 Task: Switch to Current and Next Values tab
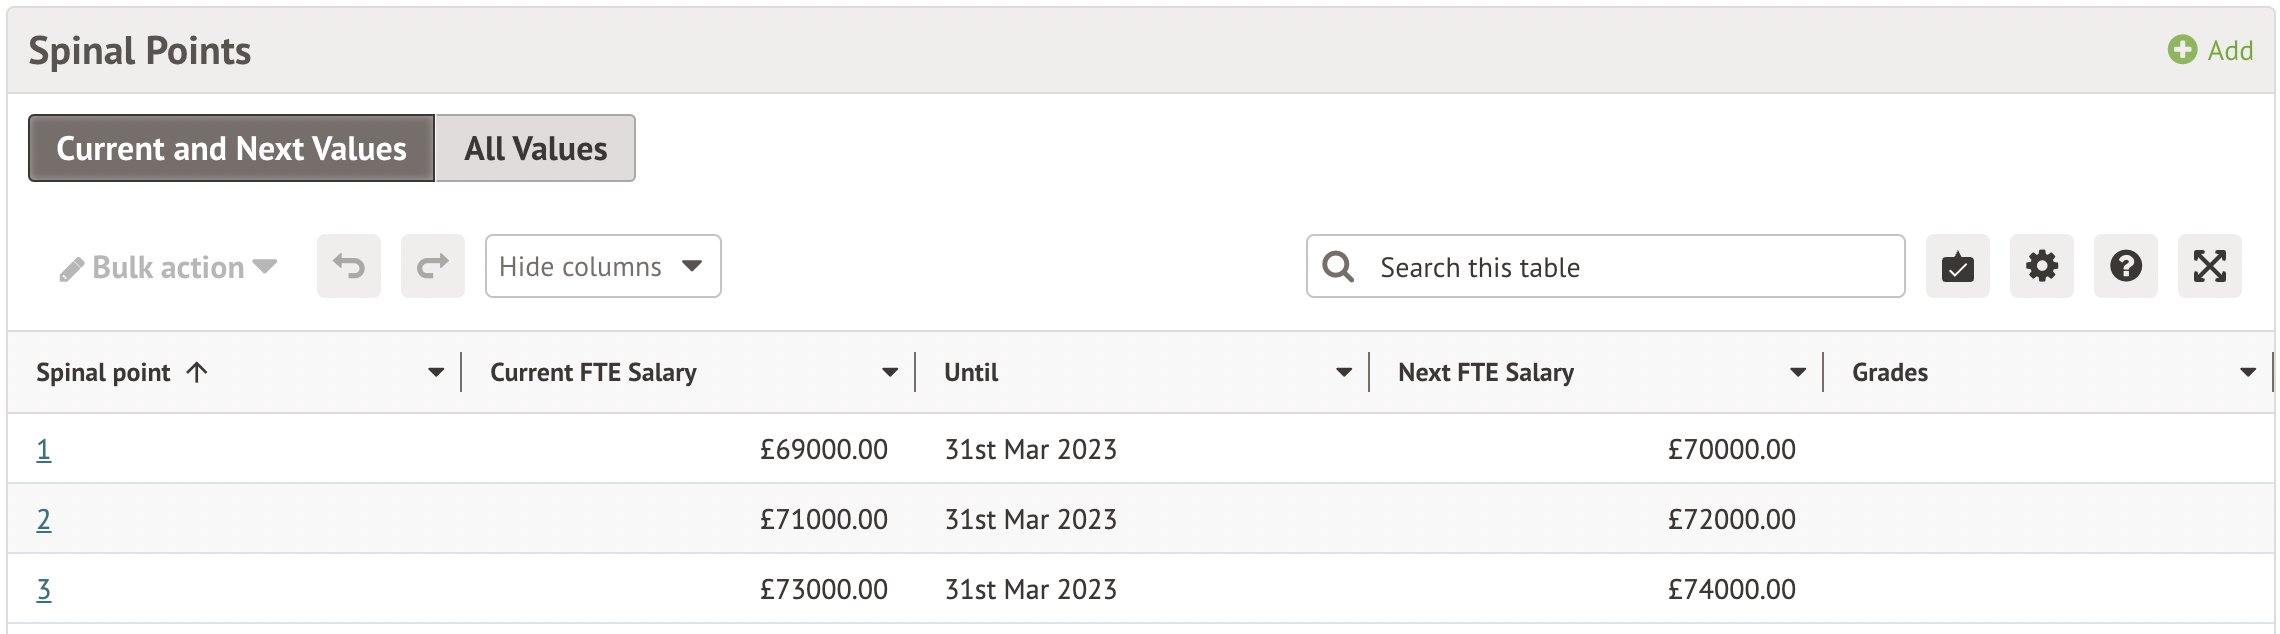pos(231,148)
